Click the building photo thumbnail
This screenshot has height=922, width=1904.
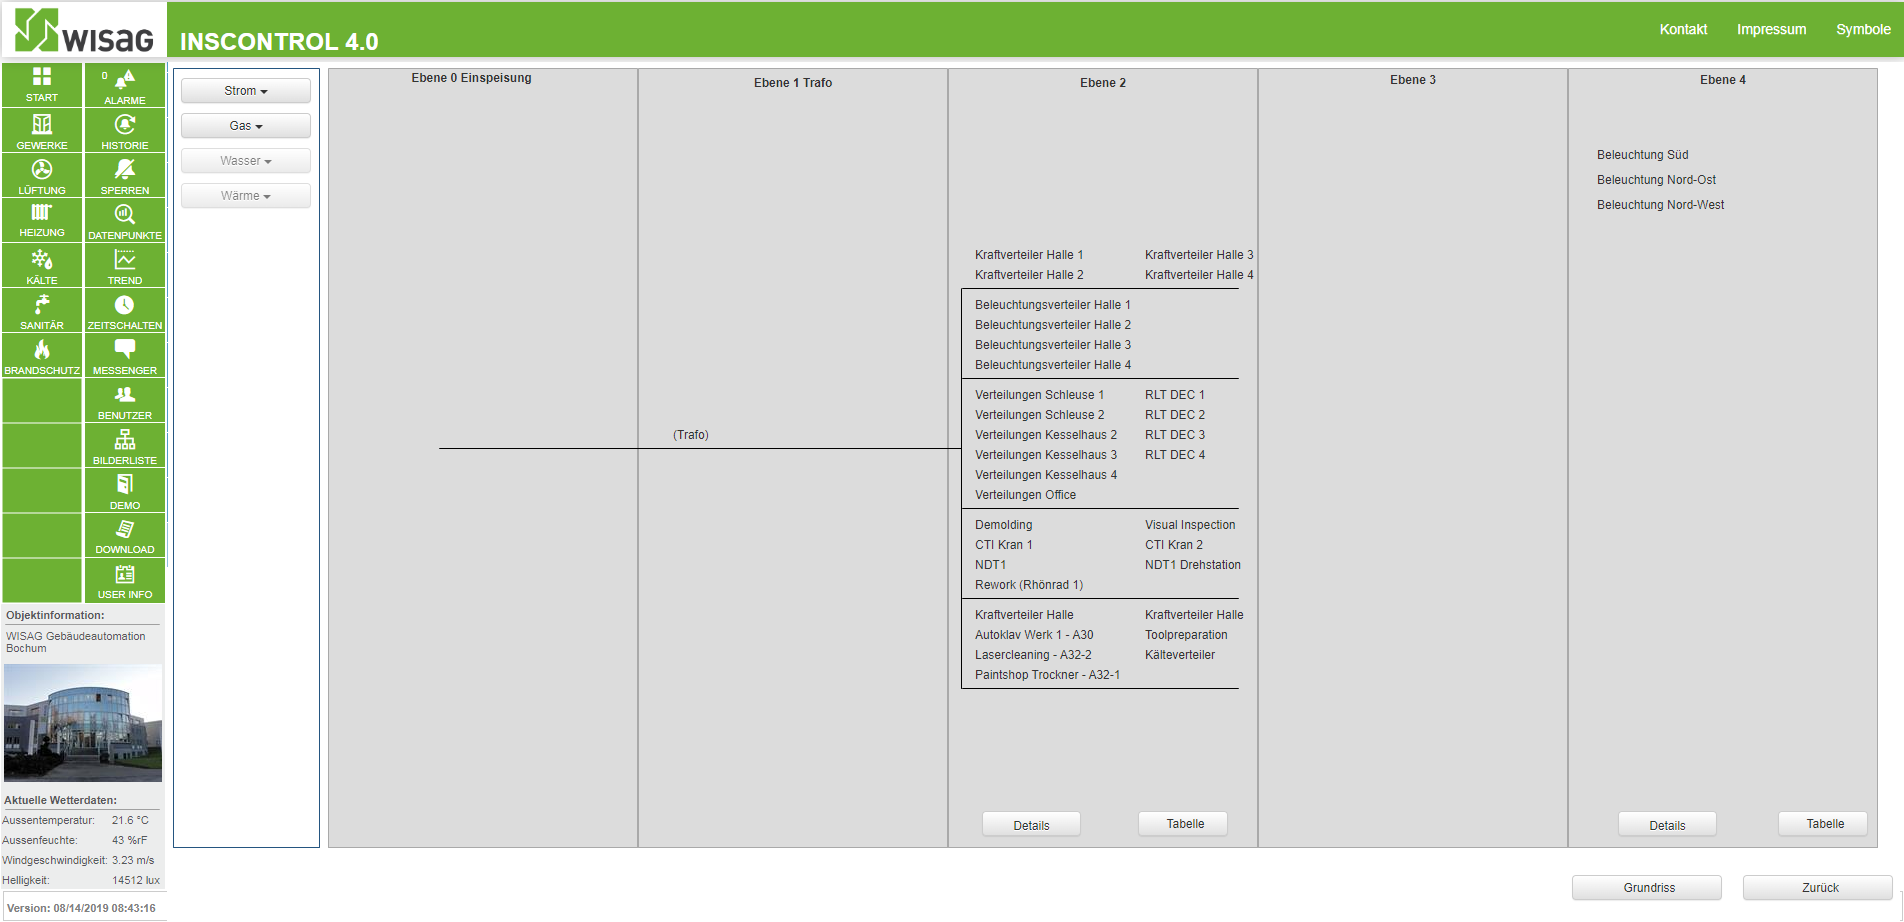tap(83, 723)
